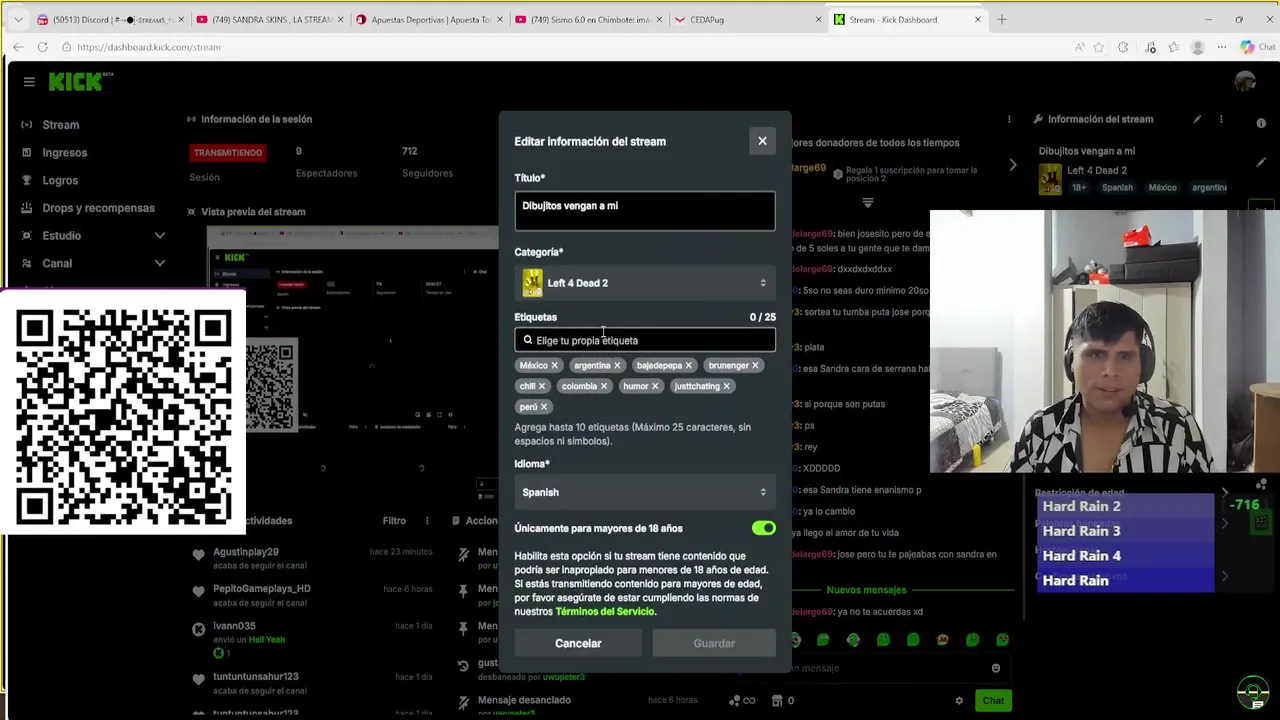
Task: Remove the argentina tag
Action: point(617,366)
